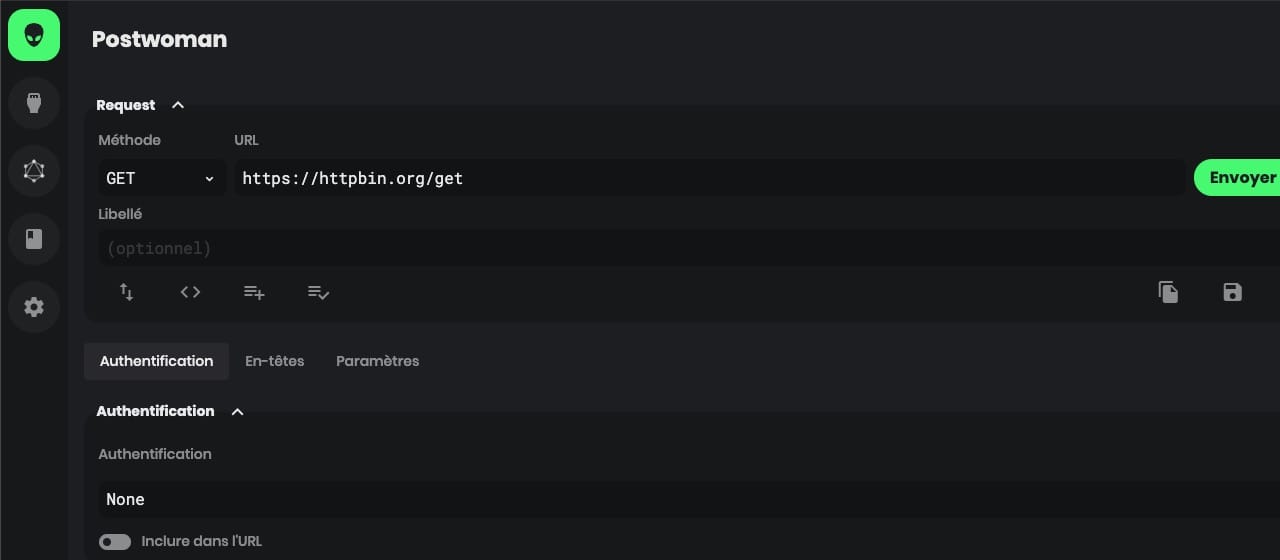
Task: Click the copy request icon
Action: coord(1168,292)
